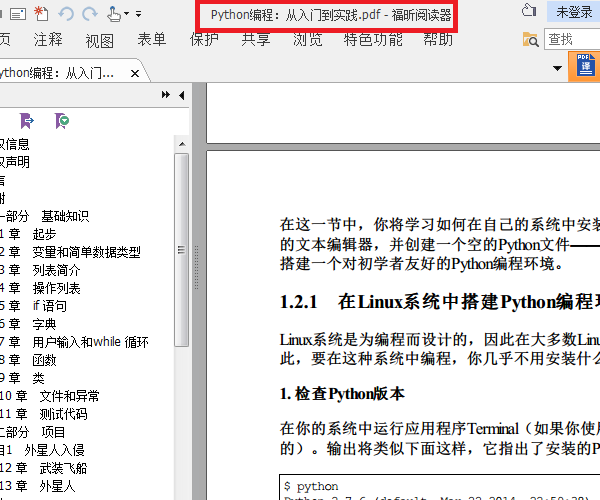The image size is (600, 500).
Task: Select the hand touch mode tool icon
Action: point(113,14)
